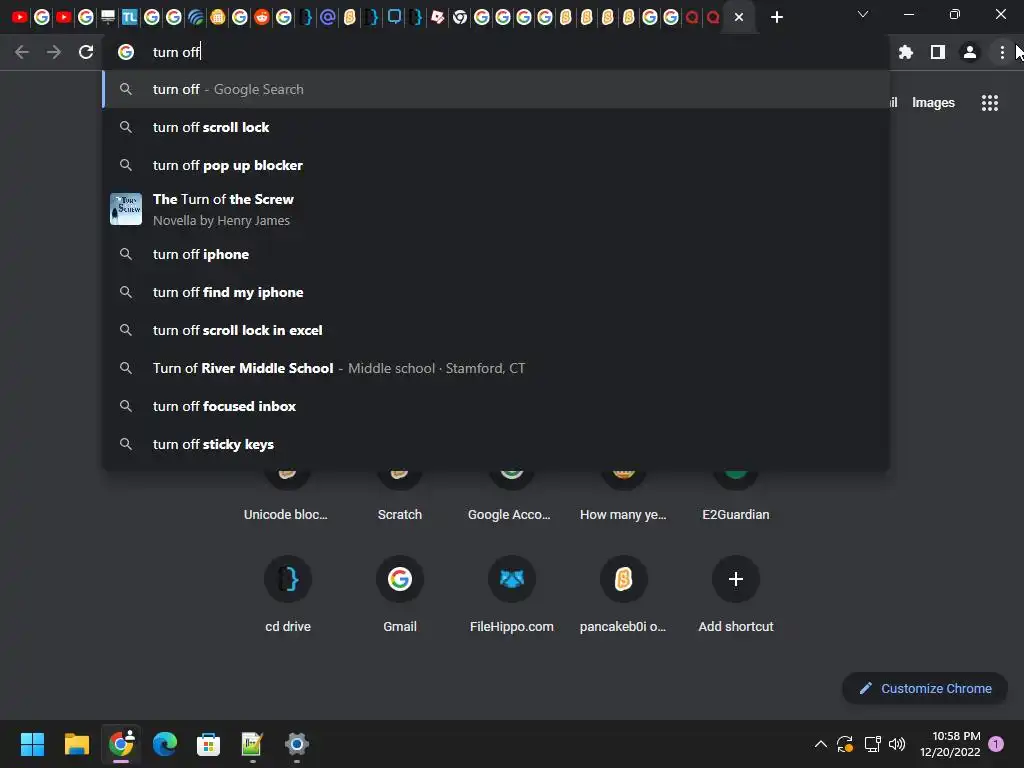
Task: Reload the current page
Action: coord(86,52)
